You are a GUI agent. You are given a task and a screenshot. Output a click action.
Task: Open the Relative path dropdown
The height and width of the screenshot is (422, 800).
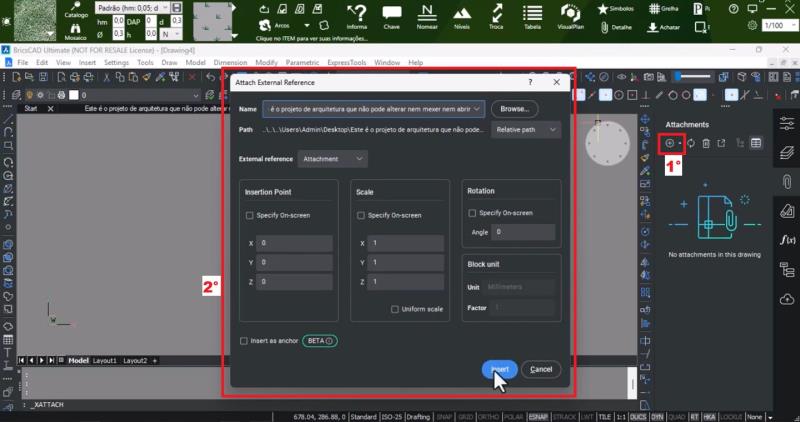tap(525, 129)
